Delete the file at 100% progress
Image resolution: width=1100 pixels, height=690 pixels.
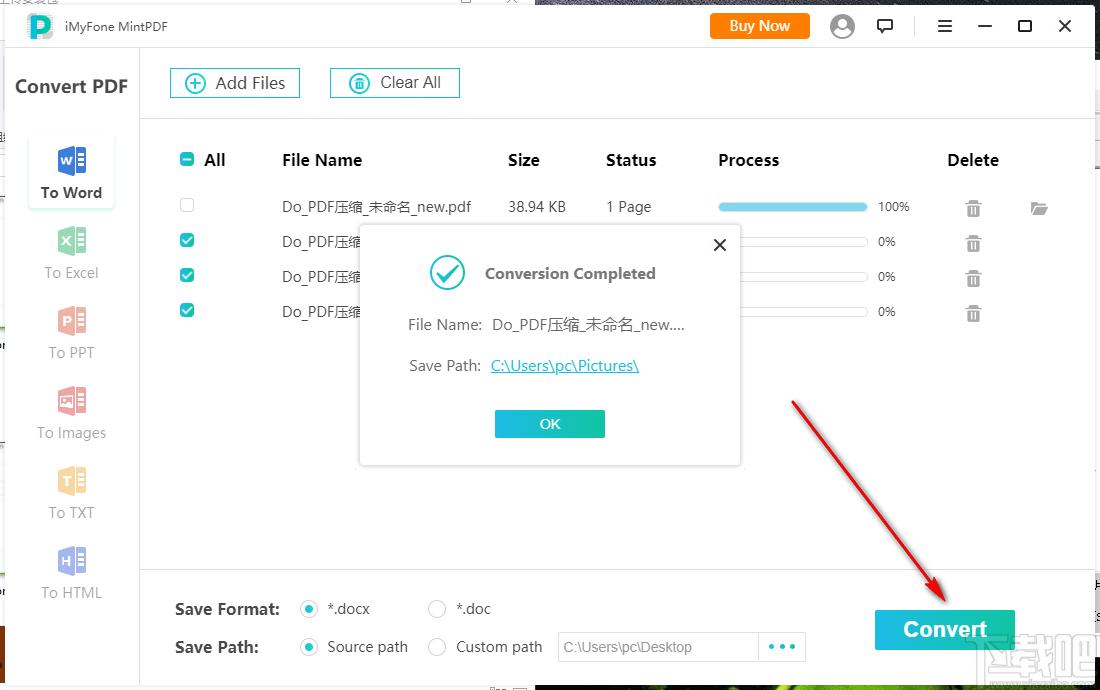tap(973, 208)
